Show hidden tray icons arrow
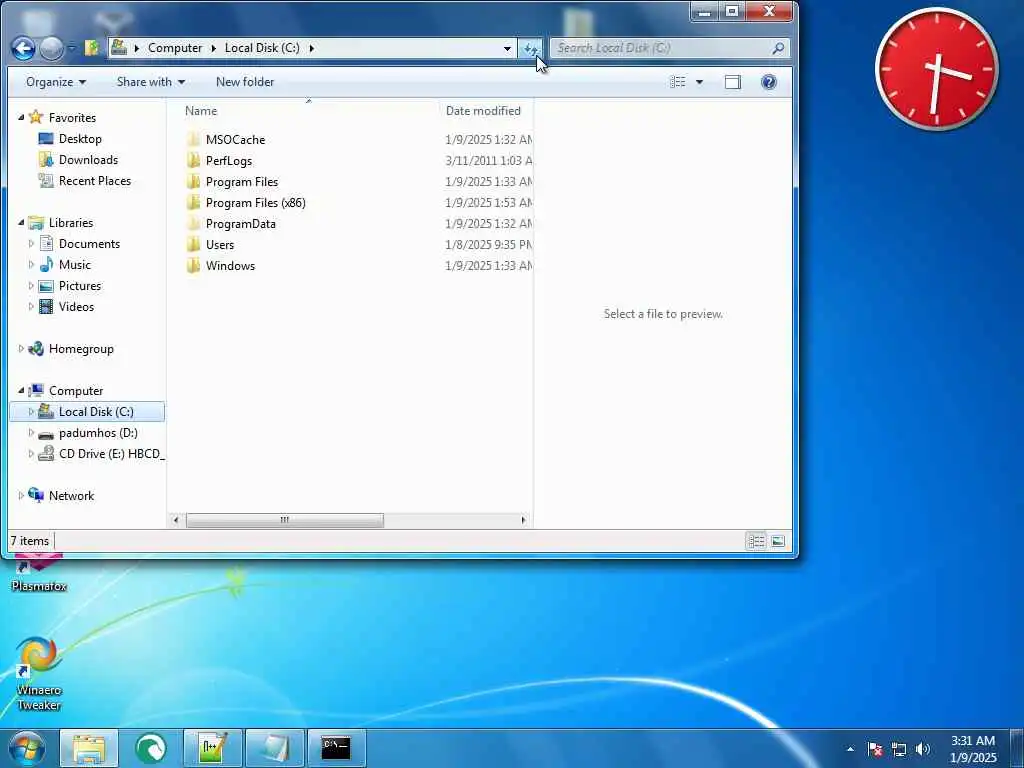The width and height of the screenshot is (1024, 768). pos(850,749)
